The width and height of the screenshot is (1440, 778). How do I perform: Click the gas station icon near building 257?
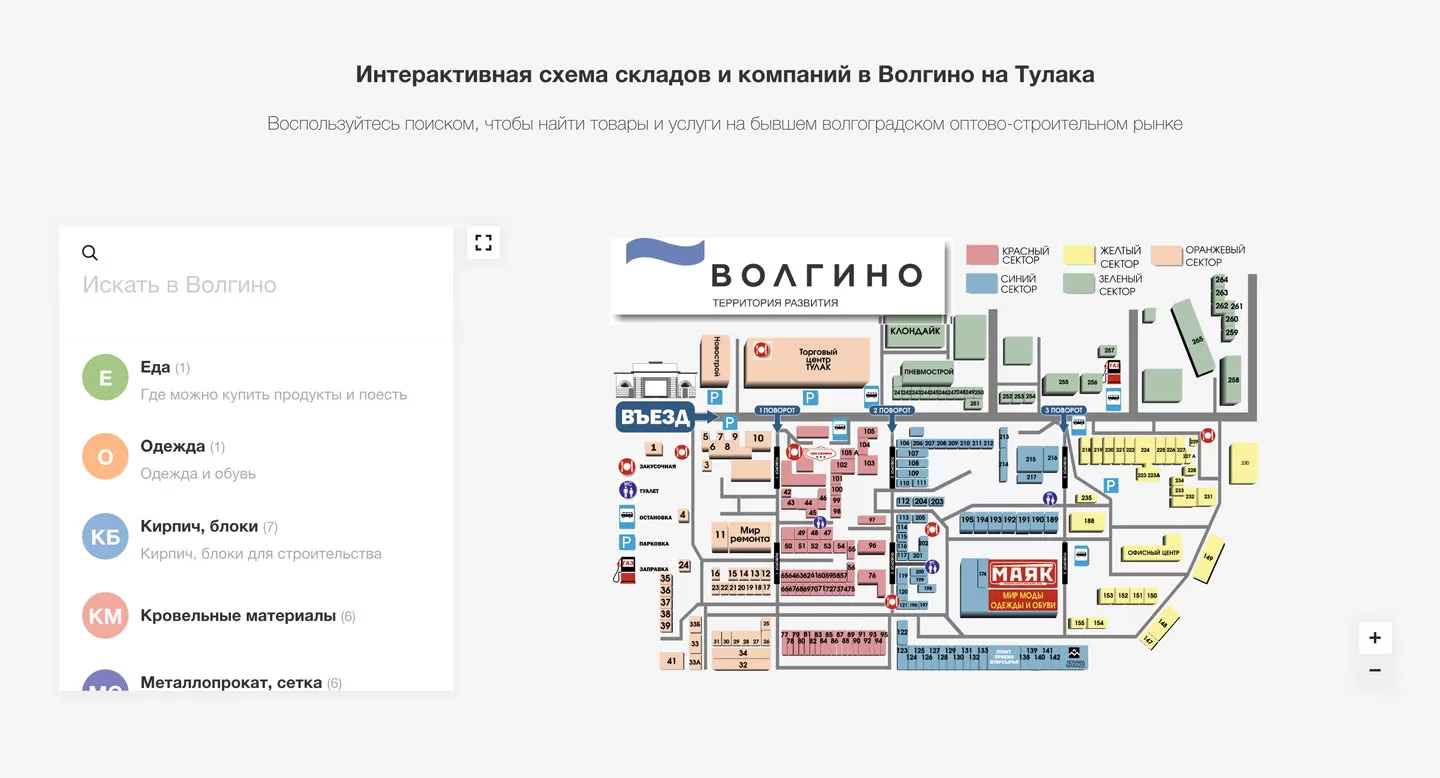click(1113, 372)
